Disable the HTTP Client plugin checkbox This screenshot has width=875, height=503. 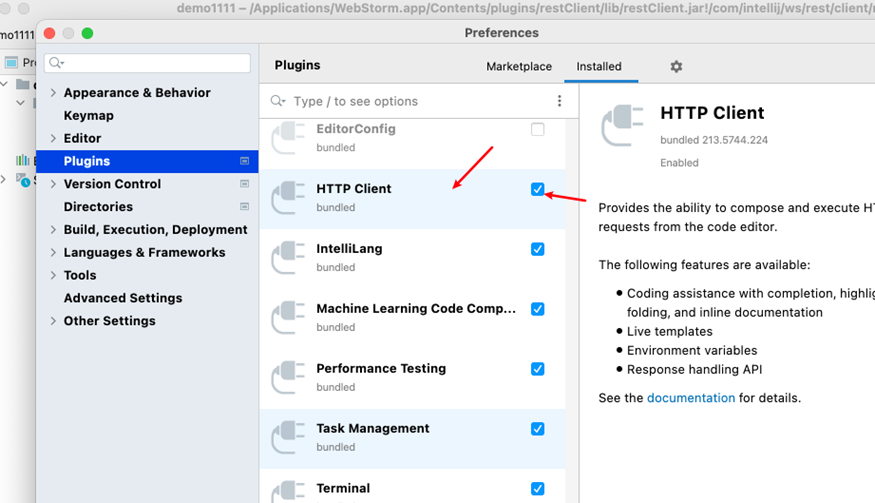click(537, 189)
